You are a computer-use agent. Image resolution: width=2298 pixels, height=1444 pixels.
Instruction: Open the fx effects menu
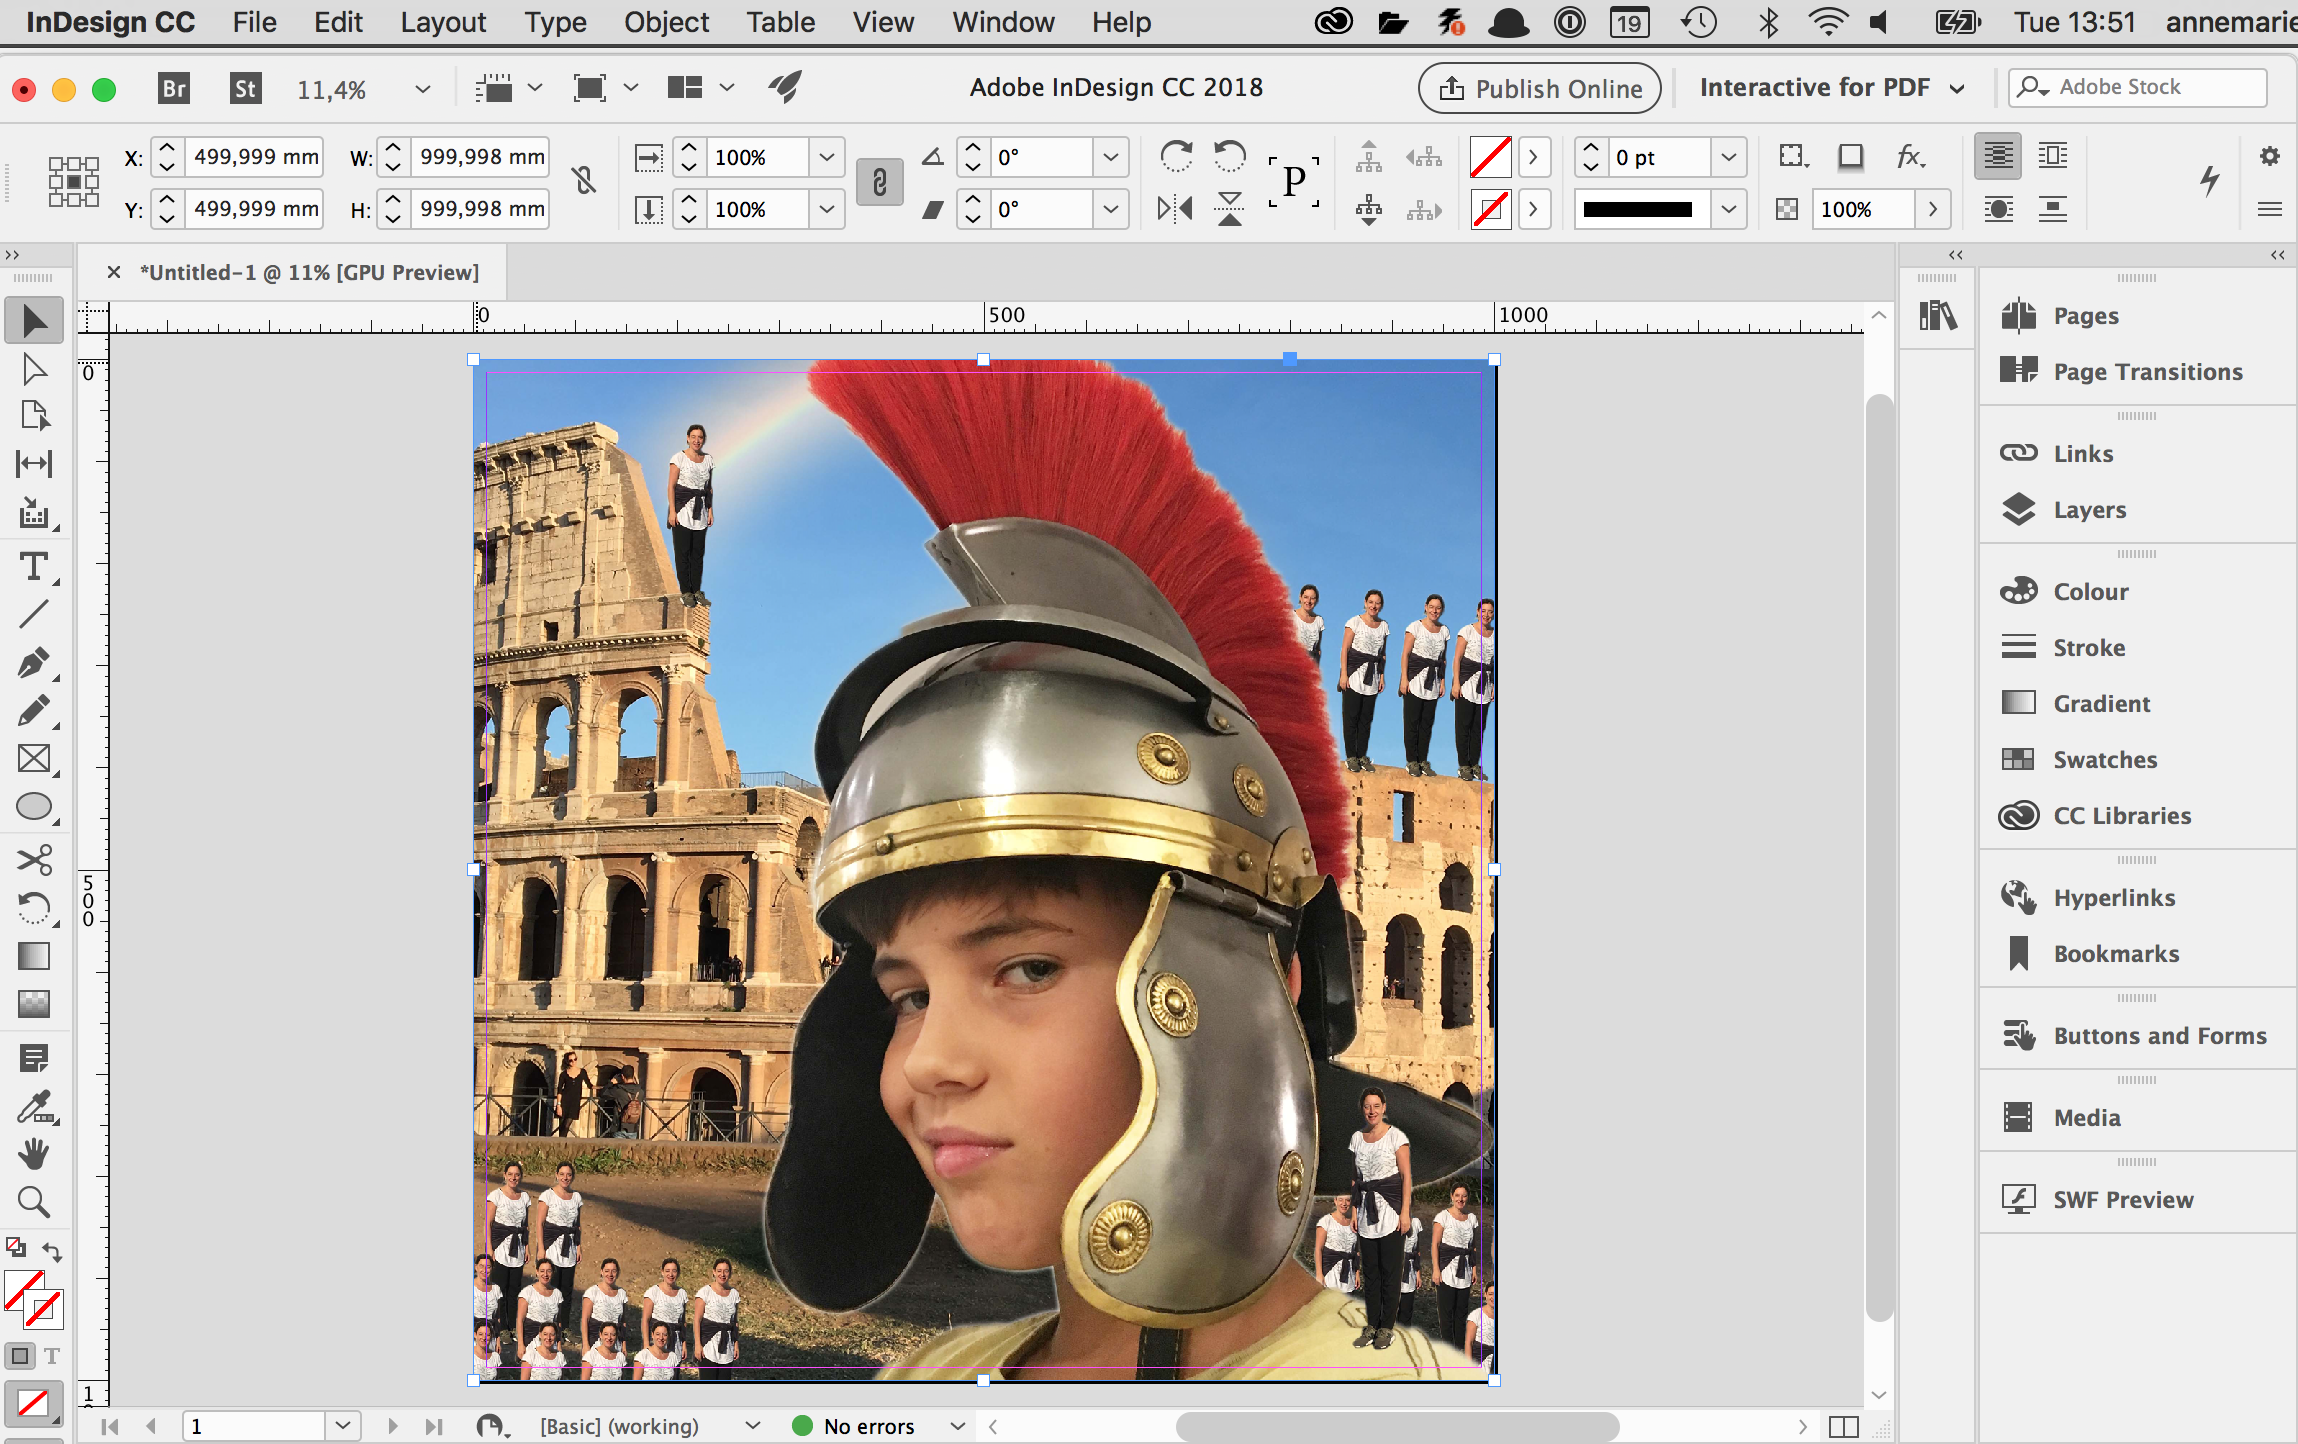pyautogui.click(x=1910, y=156)
